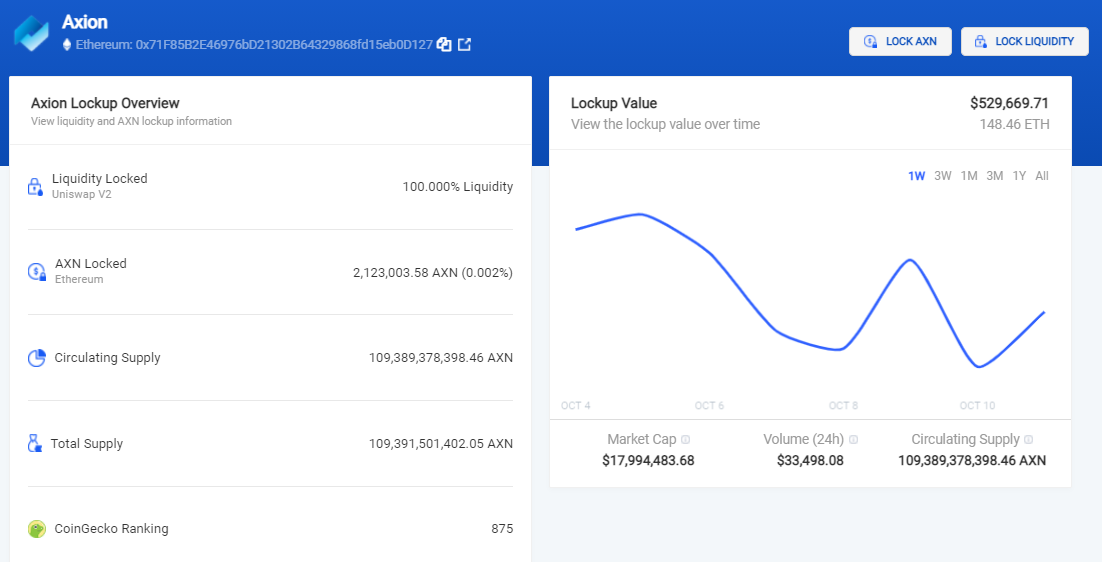Click the 109,391,501,402.05 AXN total supply
1102x562 pixels.
441,443
